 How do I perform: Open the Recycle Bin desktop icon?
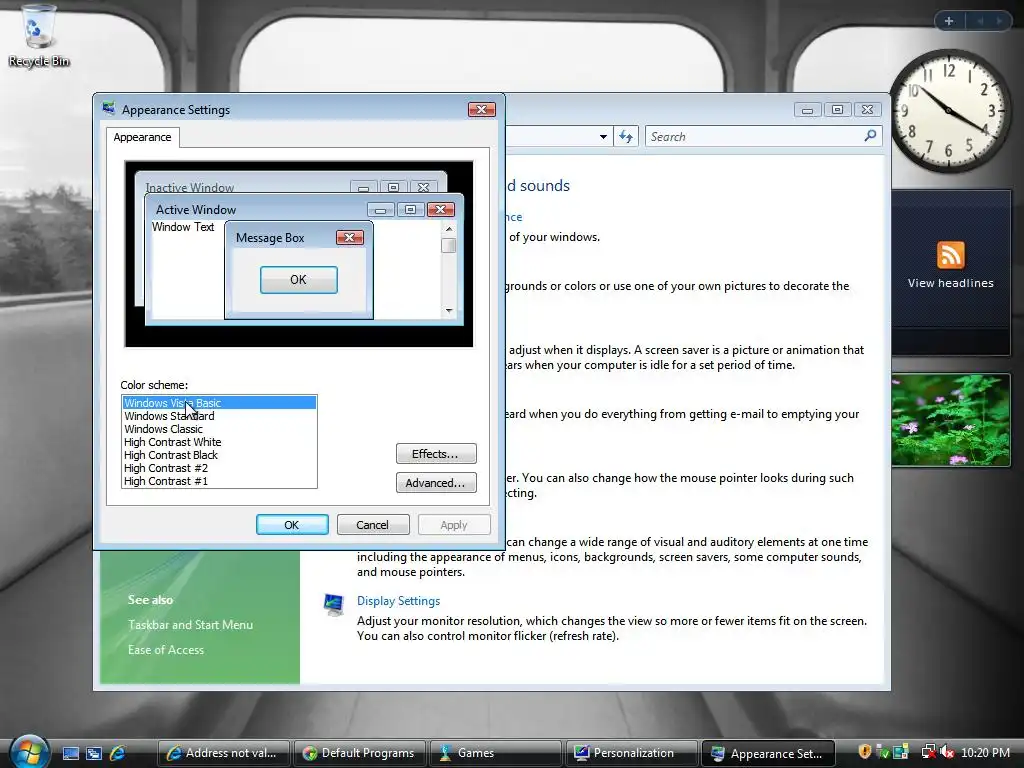pyautogui.click(x=38, y=35)
